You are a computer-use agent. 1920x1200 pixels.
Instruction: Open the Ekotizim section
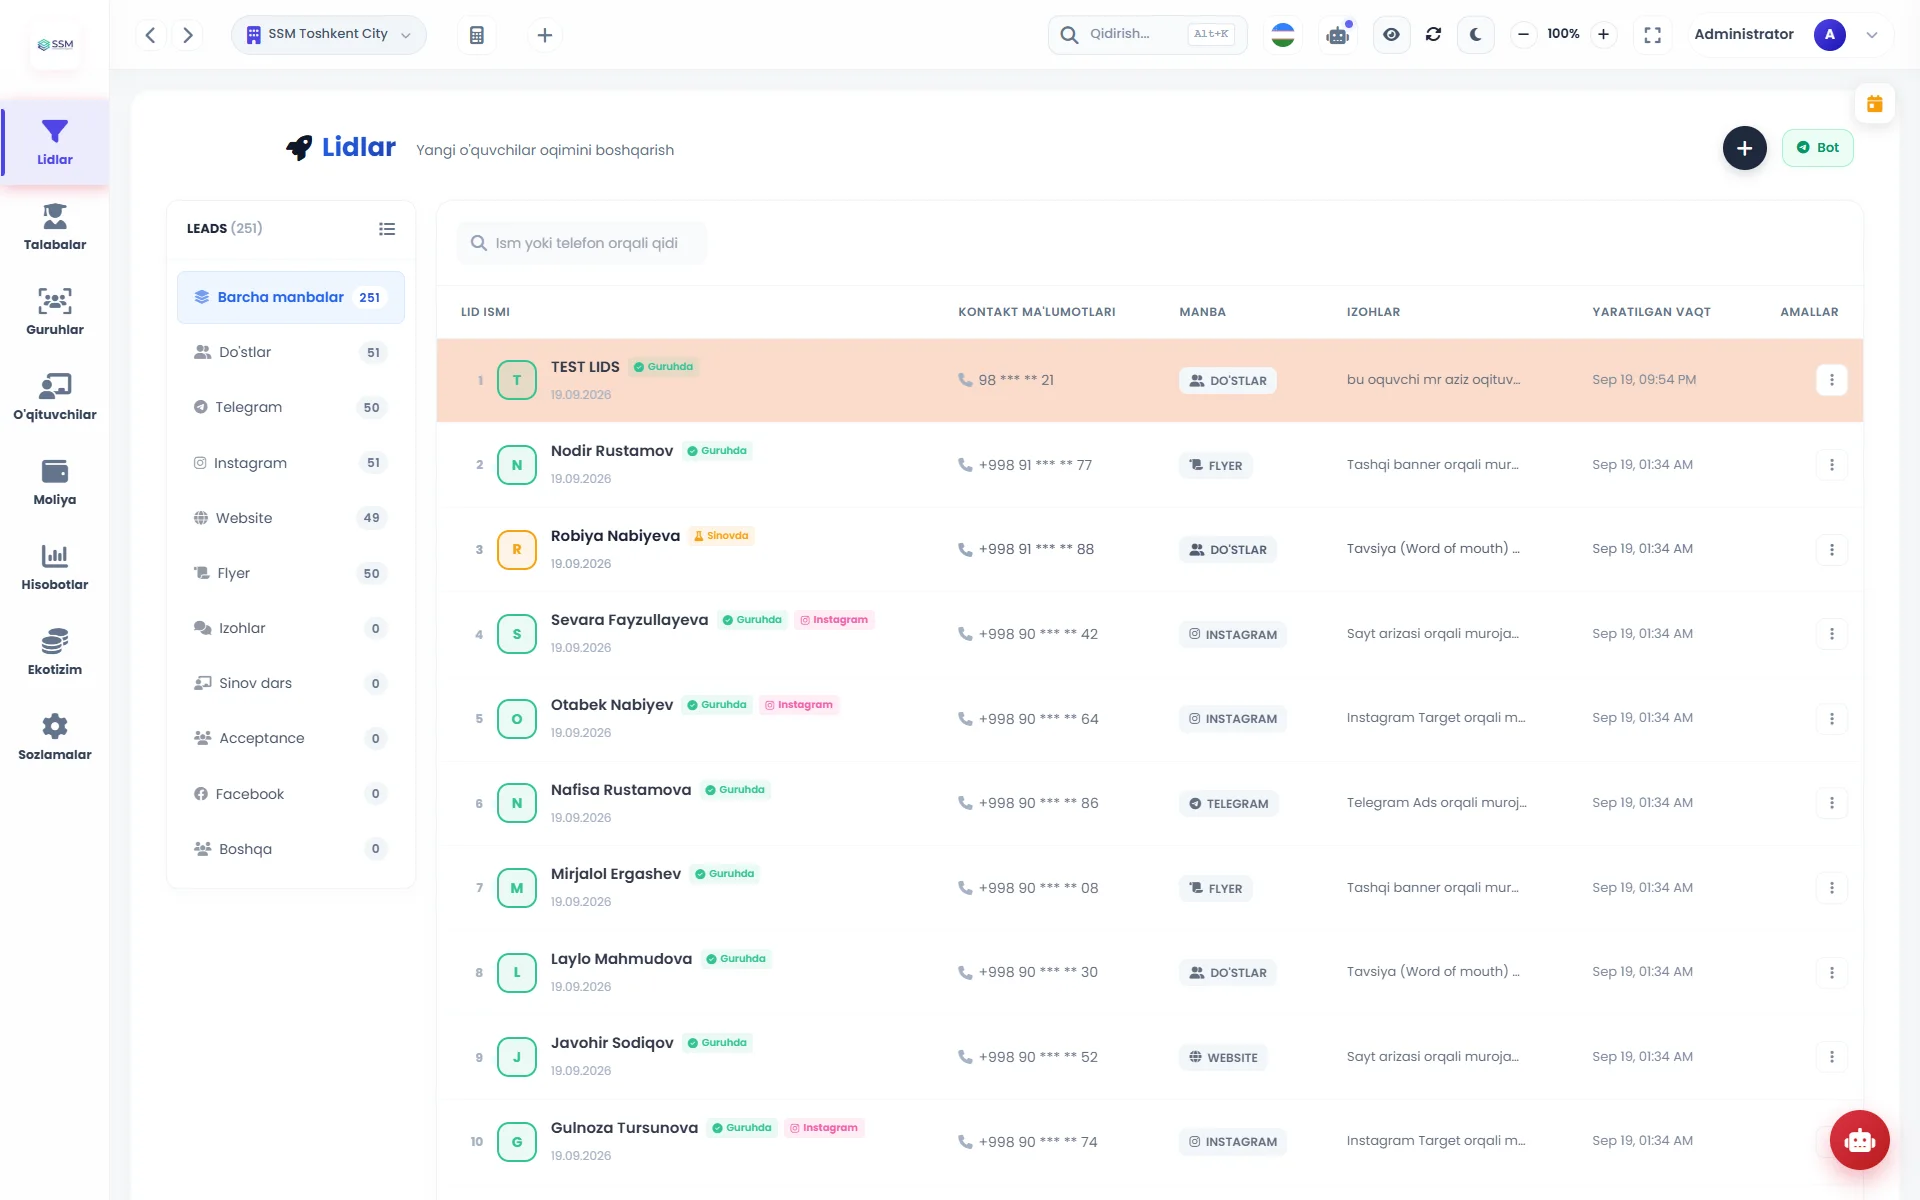pyautogui.click(x=55, y=652)
